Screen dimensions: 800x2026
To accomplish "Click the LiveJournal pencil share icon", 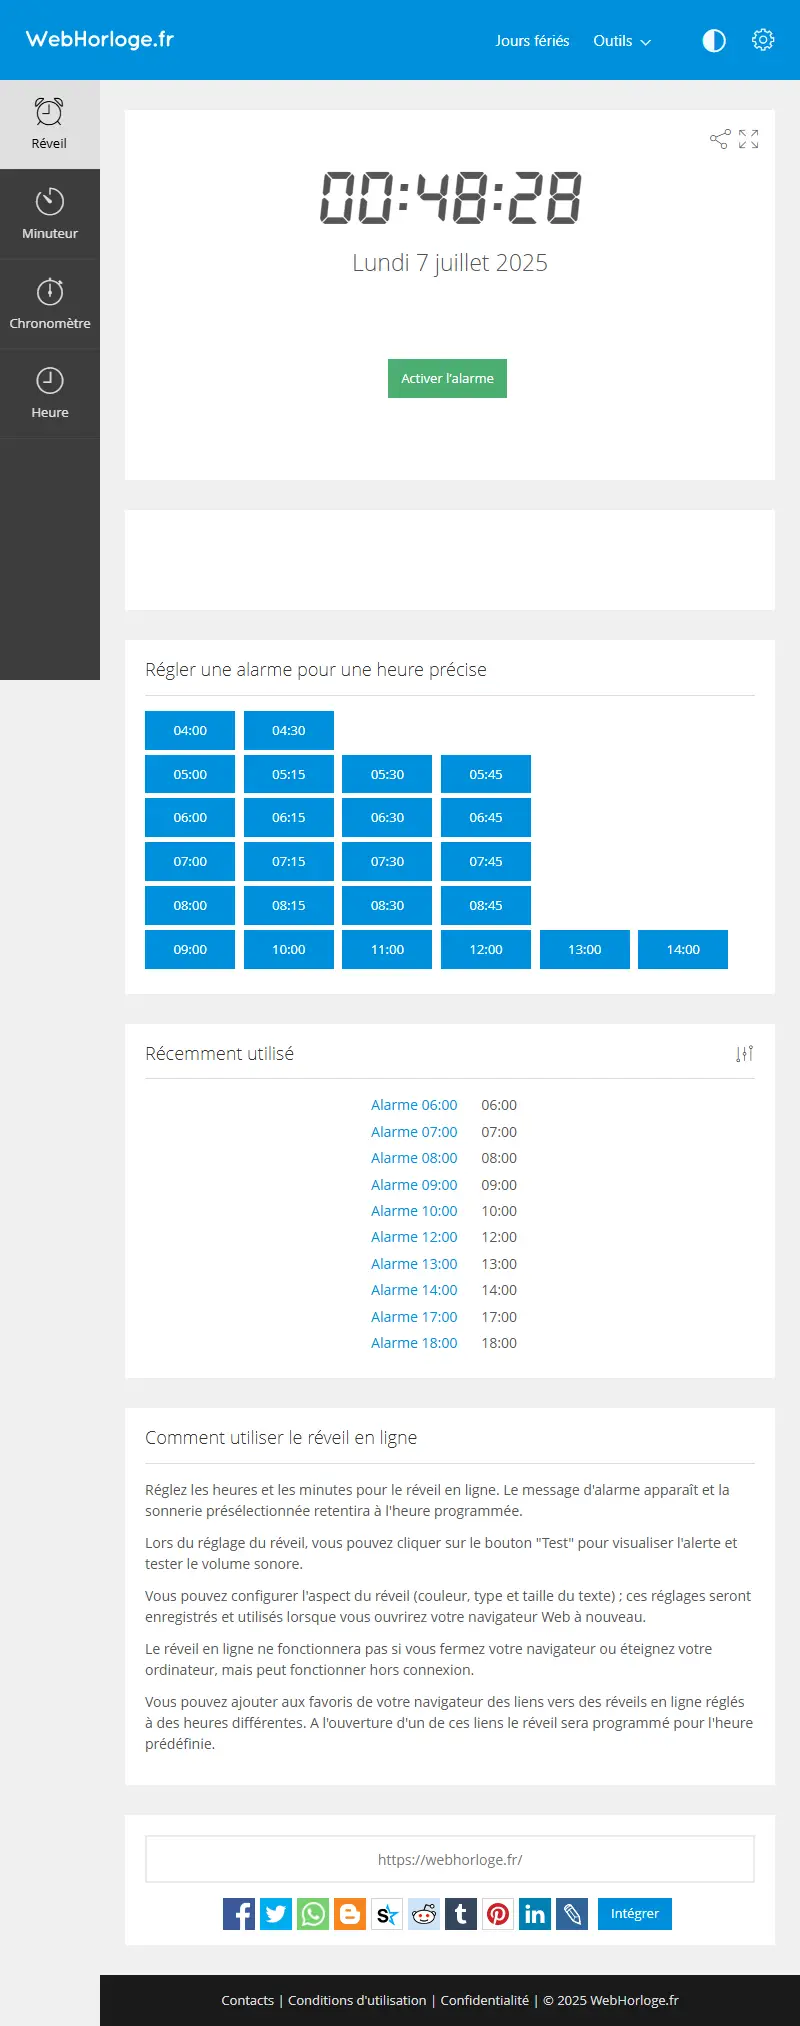I will (x=572, y=1914).
